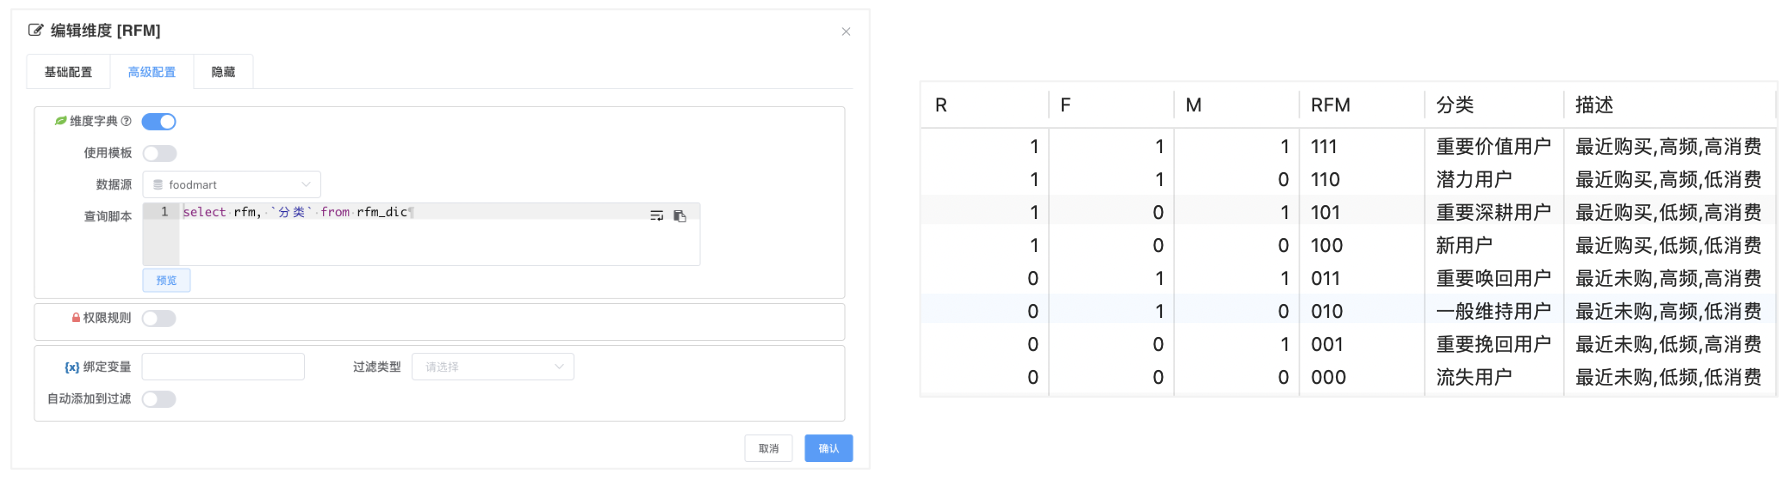Click the green leaf icon by 维度字典
This screenshot has height=484, width=1792.
(61, 121)
